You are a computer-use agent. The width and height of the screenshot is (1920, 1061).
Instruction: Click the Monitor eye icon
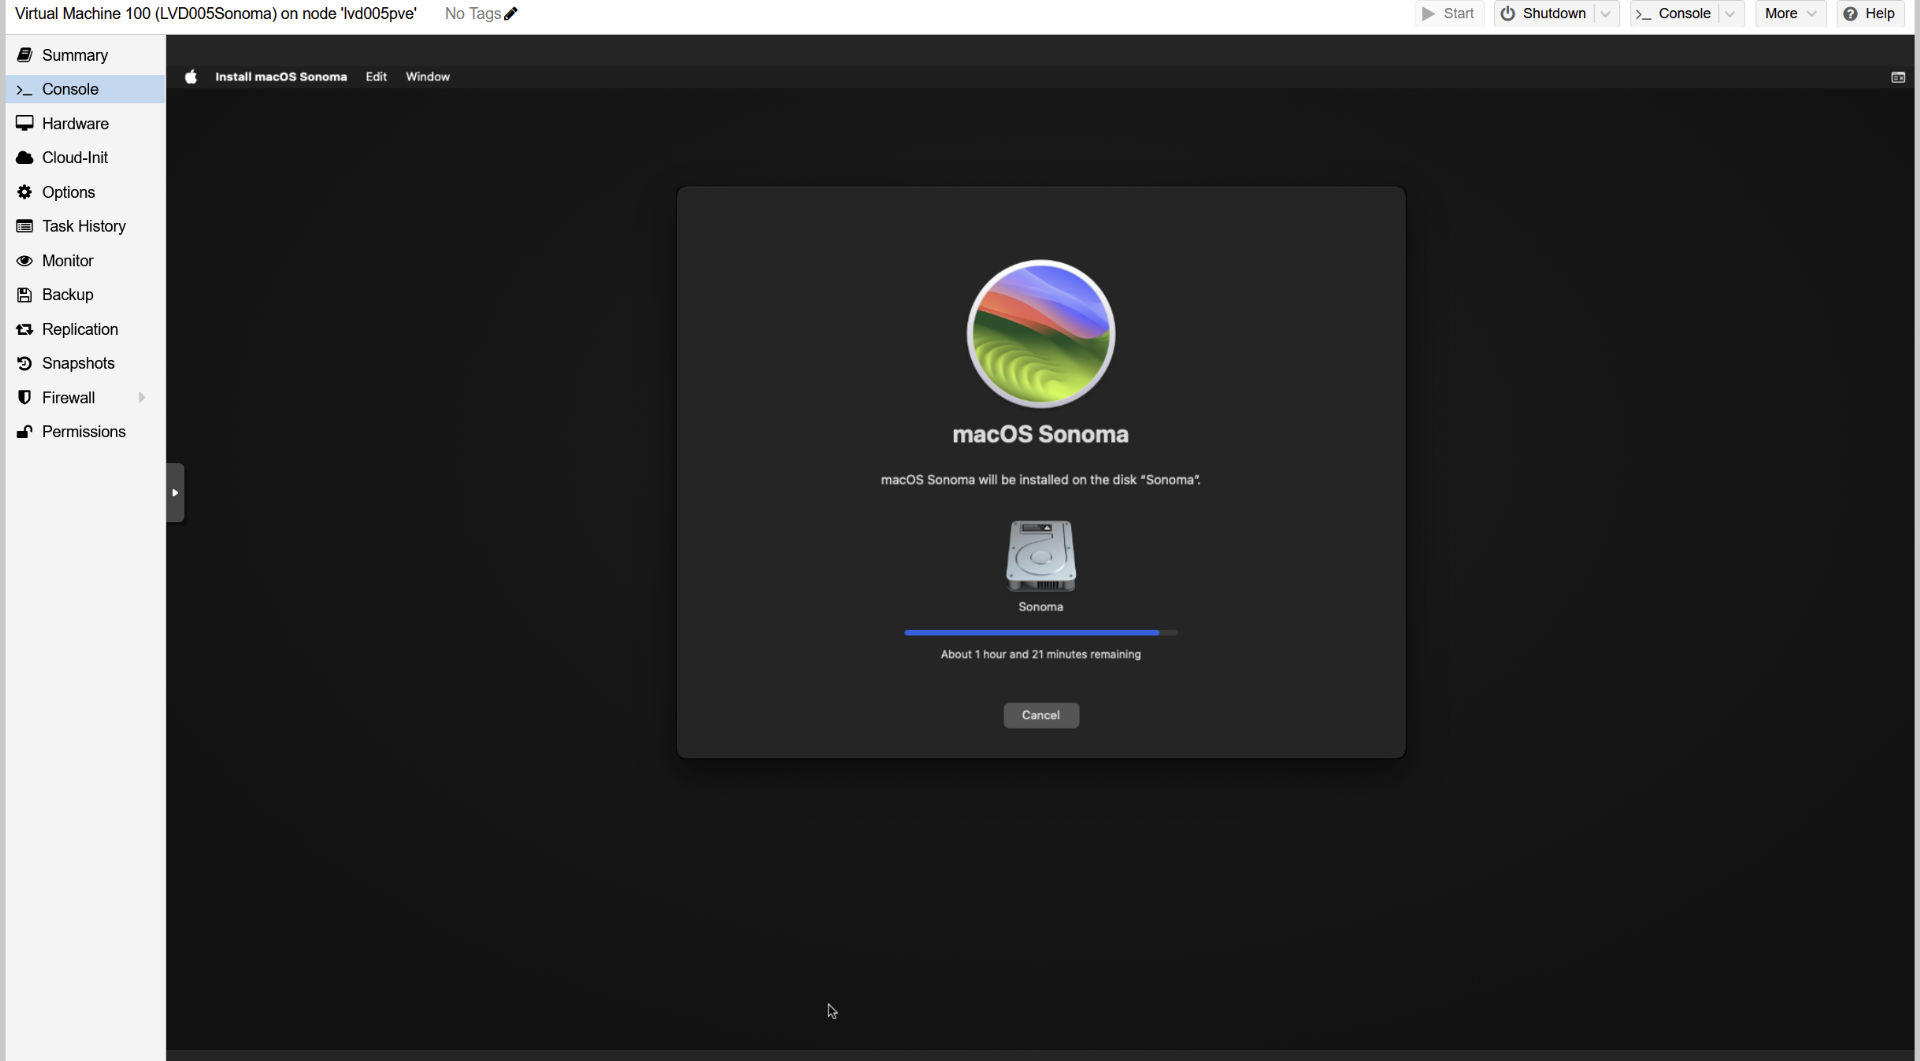(25, 261)
